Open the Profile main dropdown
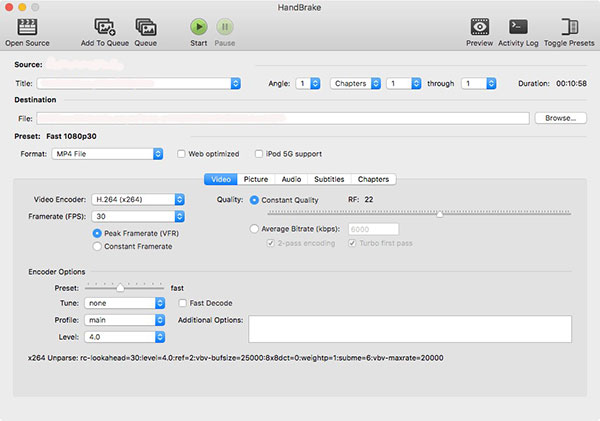The width and height of the screenshot is (600, 421). (x=125, y=320)
